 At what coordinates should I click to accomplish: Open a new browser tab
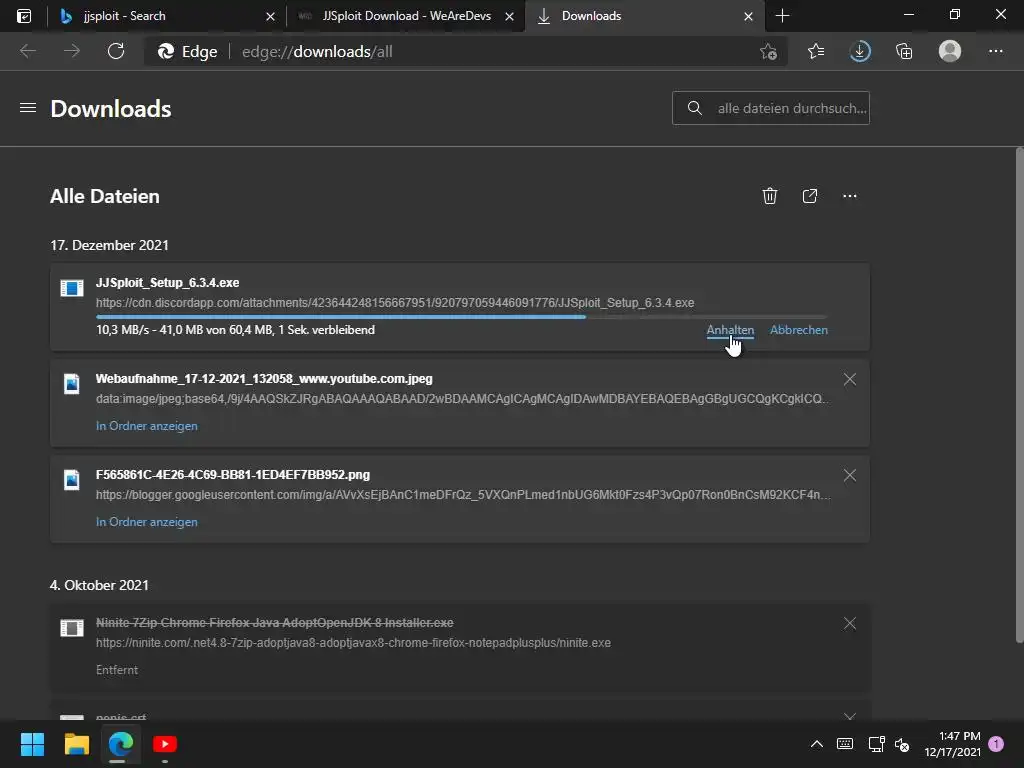click(x=782, y=16)
